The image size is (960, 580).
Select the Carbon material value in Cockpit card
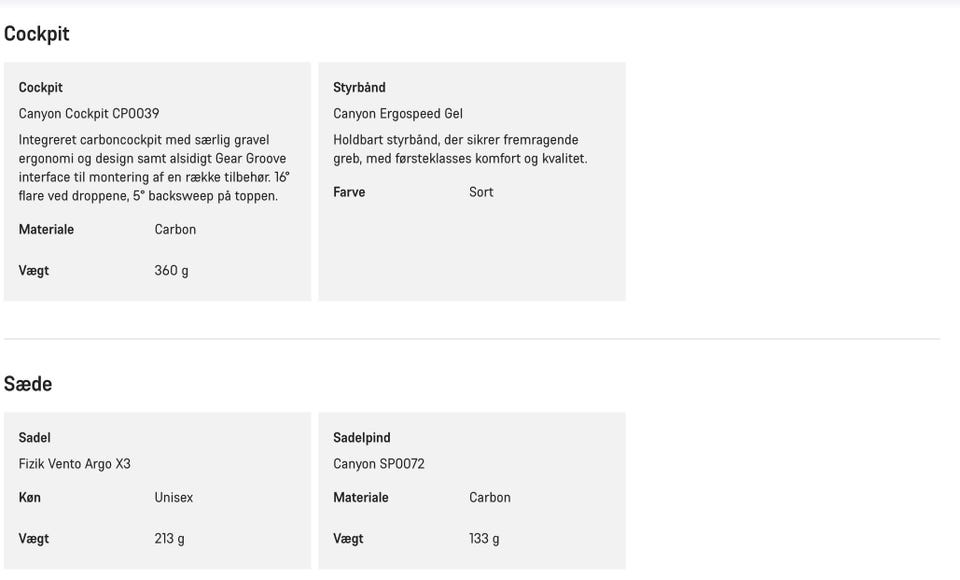pos(175,230)
